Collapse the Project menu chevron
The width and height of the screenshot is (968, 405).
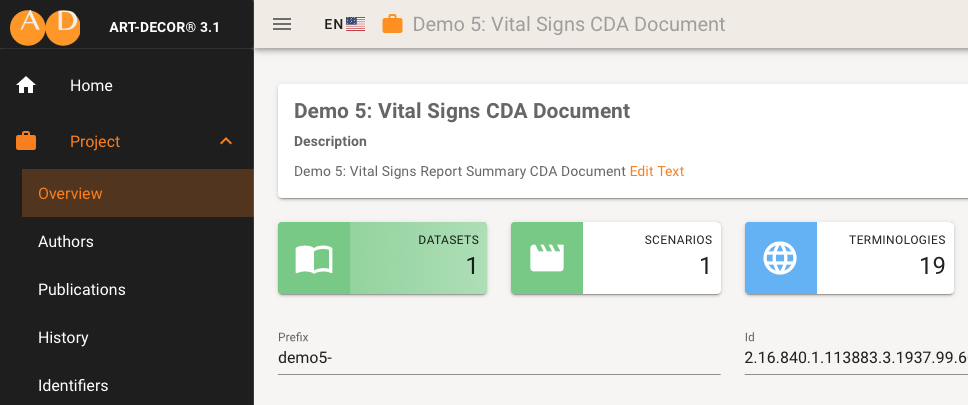[226, 142]
